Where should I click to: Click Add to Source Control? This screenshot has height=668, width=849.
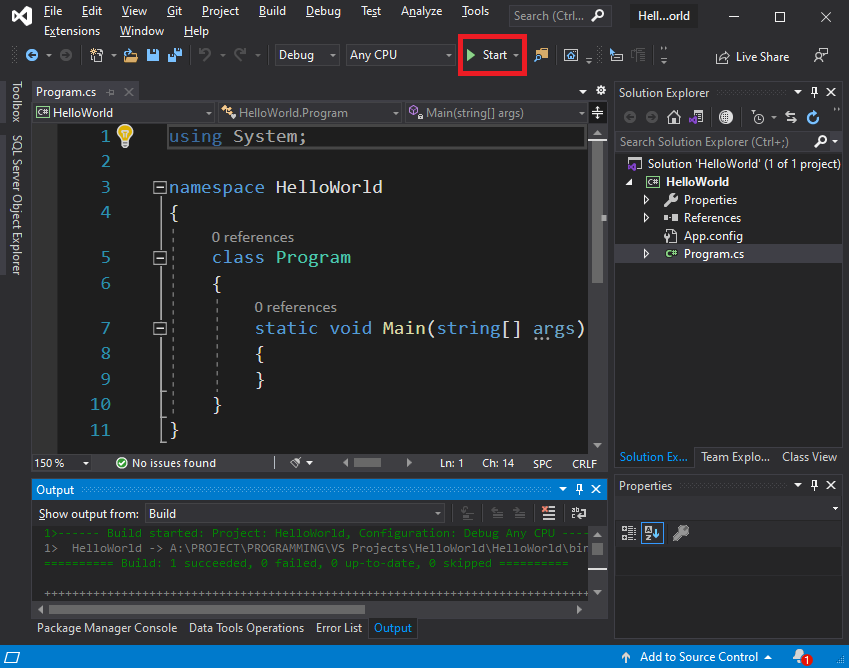[697, 657]
